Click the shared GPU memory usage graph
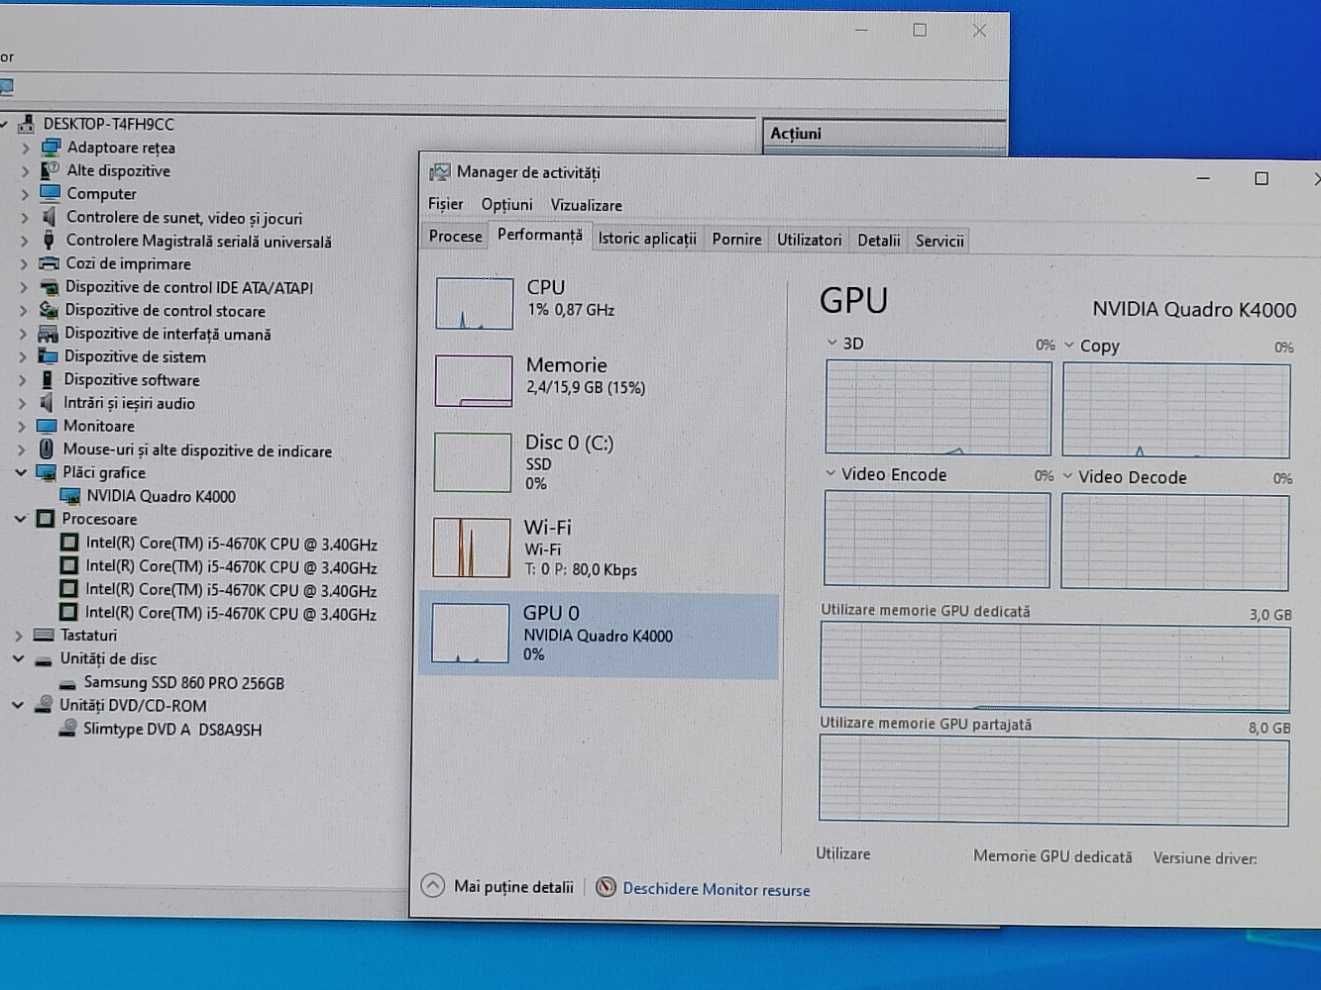 click(1054, 780)
